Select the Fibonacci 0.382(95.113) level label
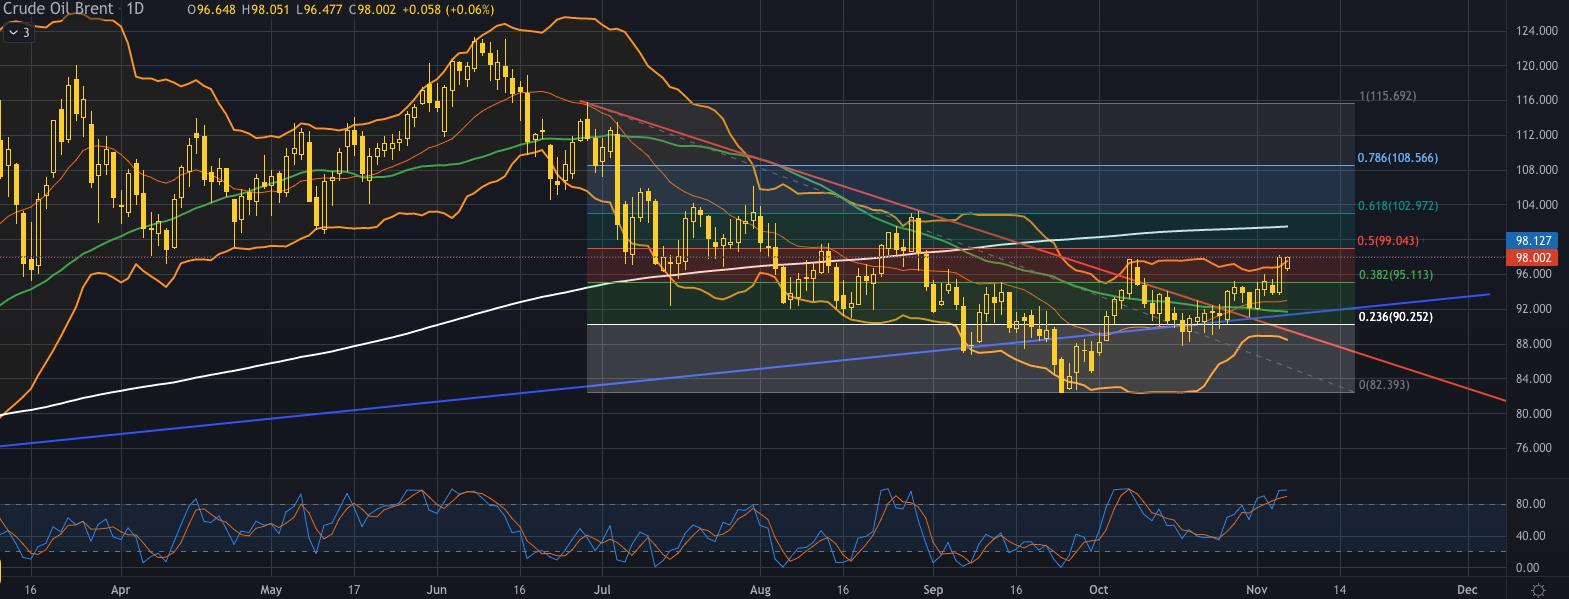The image size is (1569, 599). click(x=1394, y=275)
